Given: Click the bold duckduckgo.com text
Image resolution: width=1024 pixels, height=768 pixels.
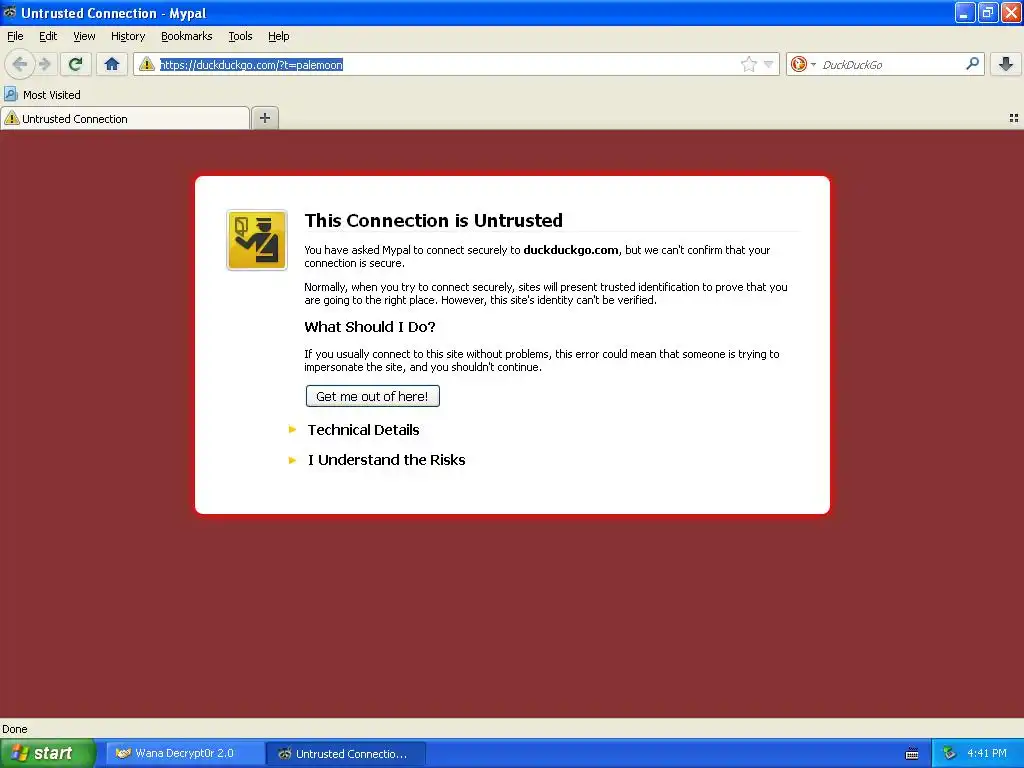Looking at the screenshot, I should tap(570, 249).
